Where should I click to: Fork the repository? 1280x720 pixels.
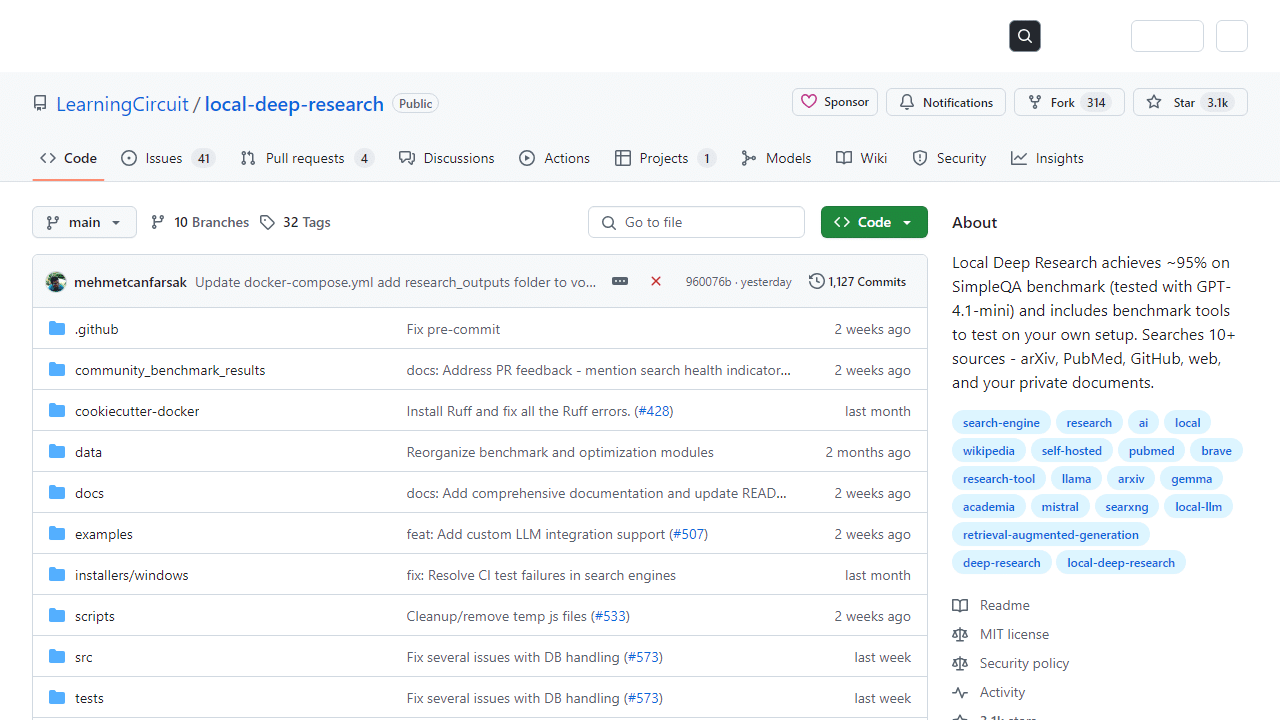(1069, 102)
